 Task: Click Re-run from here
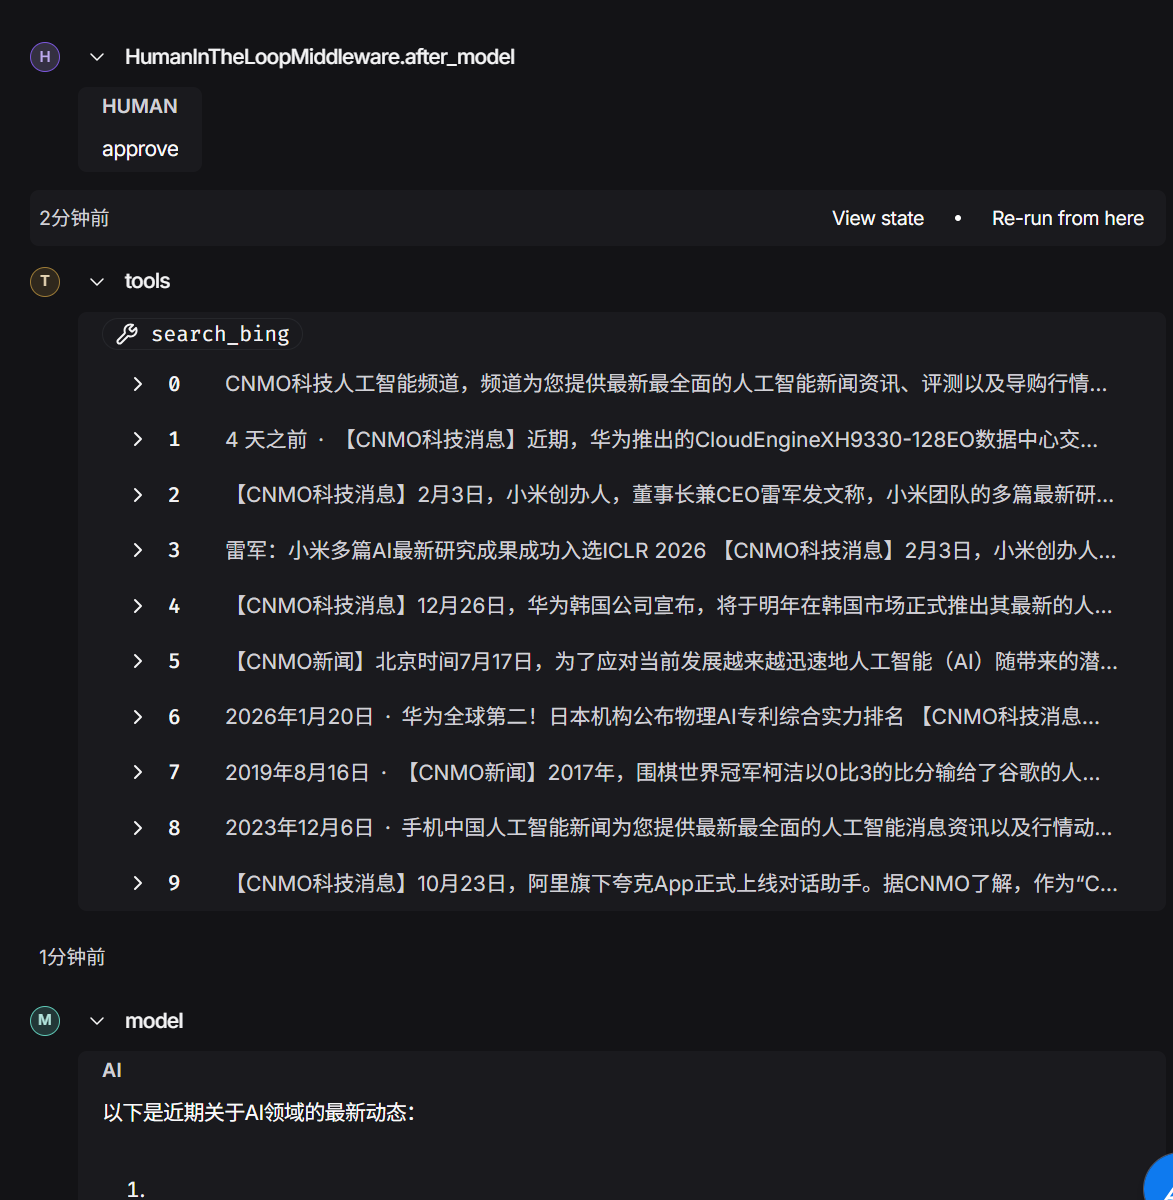pyautogui.click(x=1067, y=217)
